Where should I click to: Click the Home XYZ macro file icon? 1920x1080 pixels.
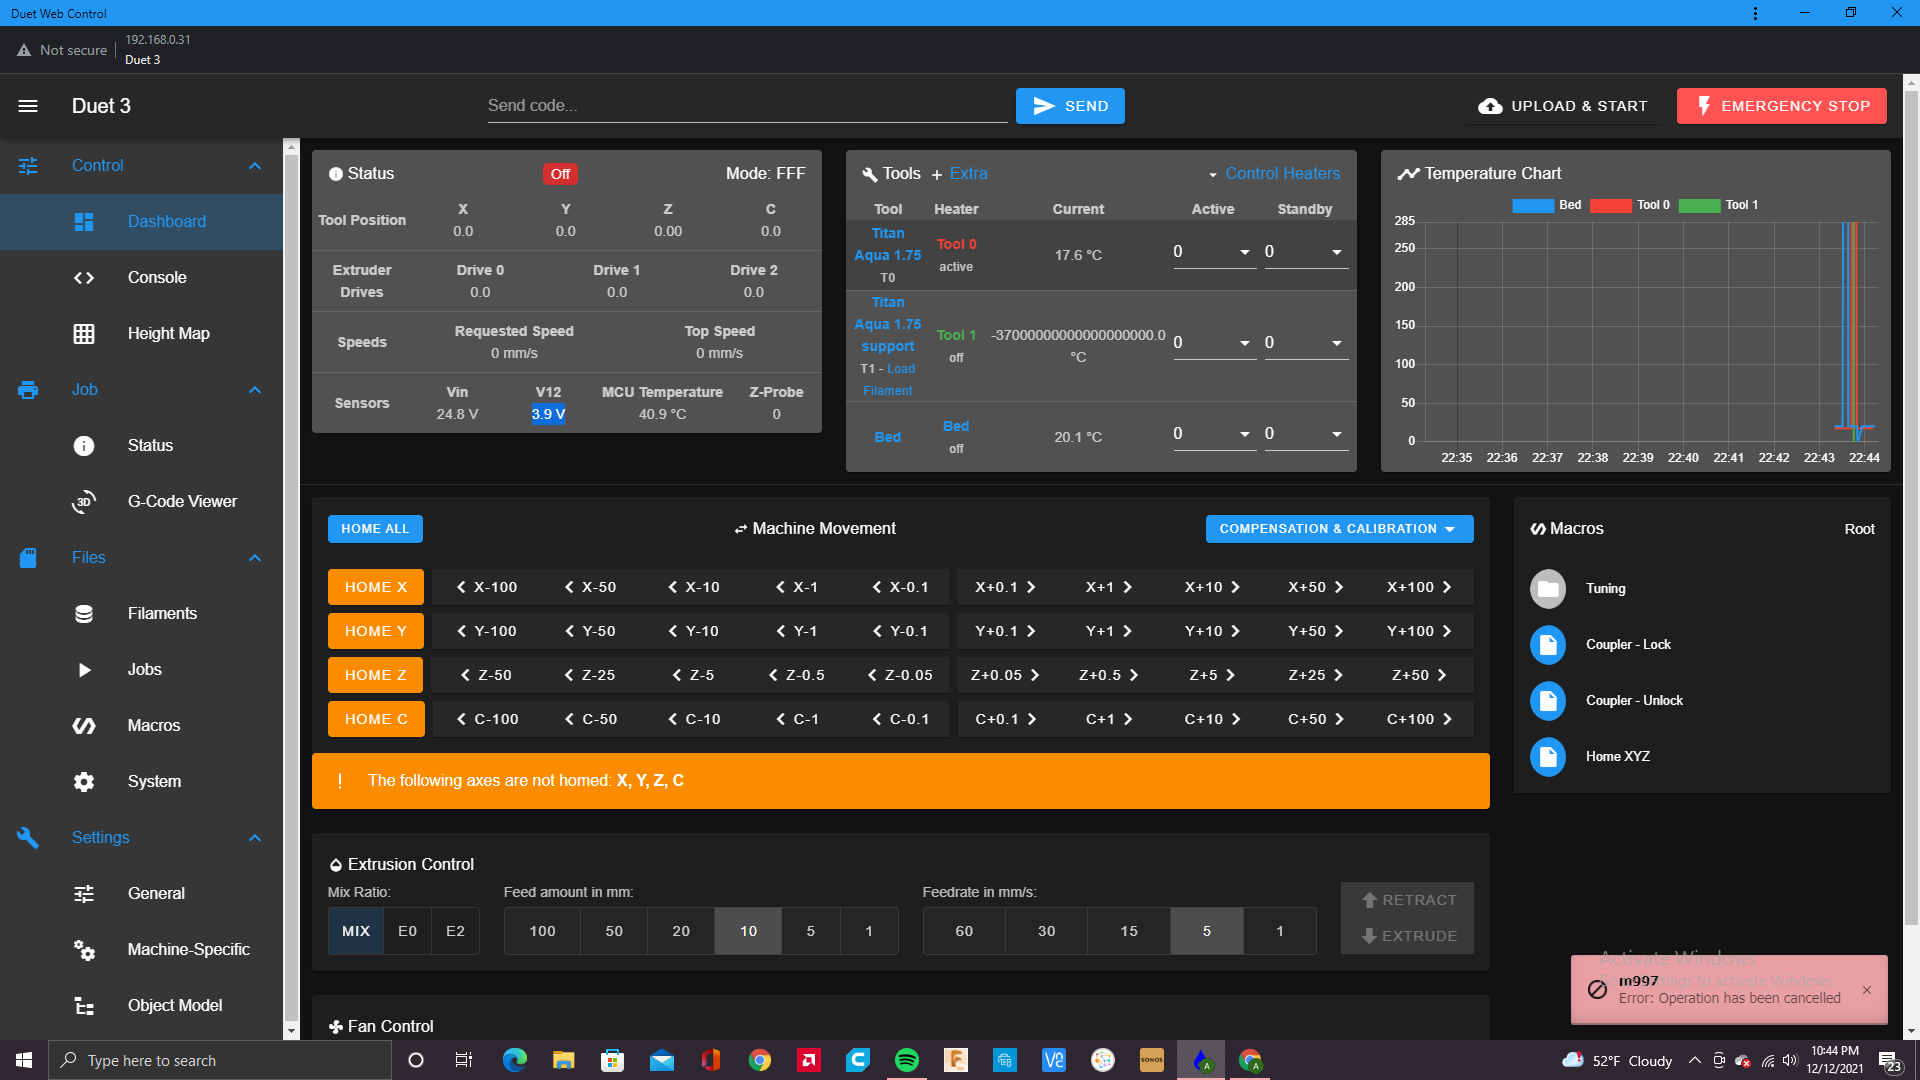pos(1548,757)
